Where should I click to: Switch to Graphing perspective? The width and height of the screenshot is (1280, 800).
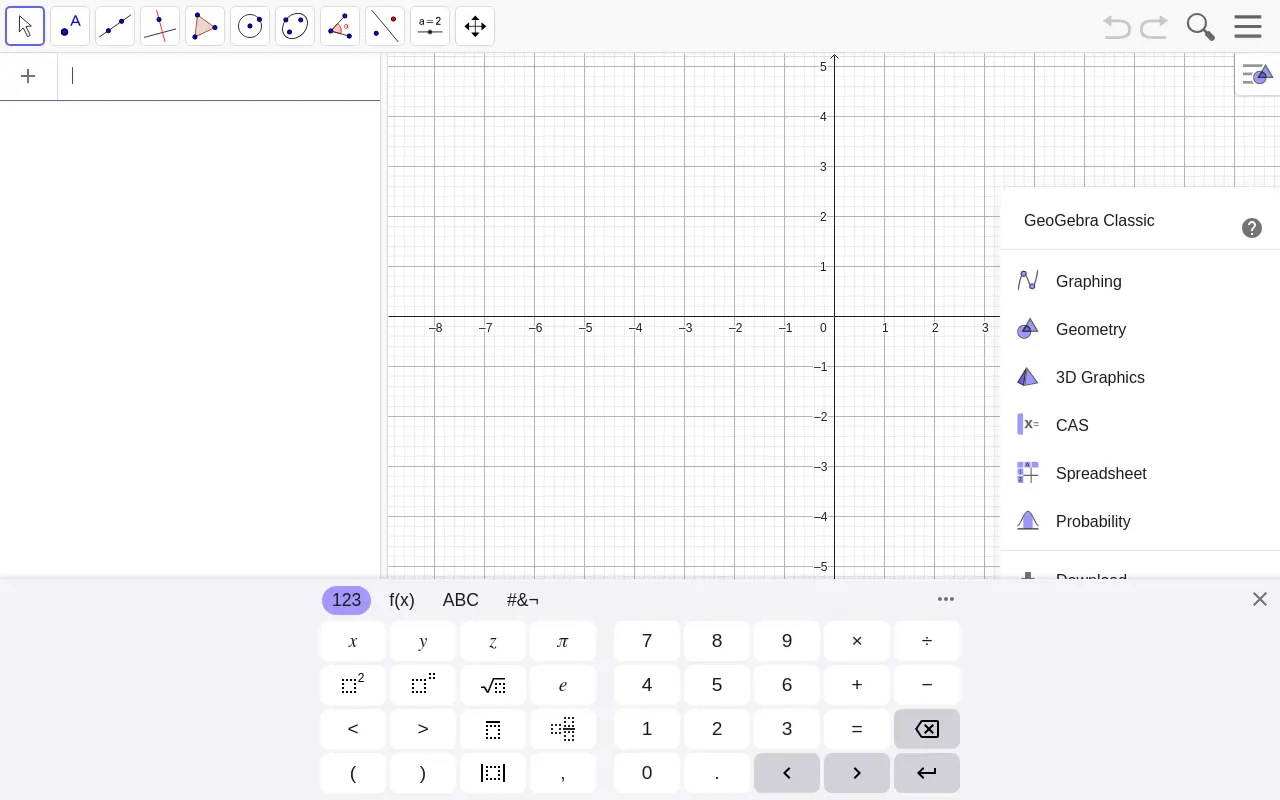pyautogui.click(x=1140, y=281)
